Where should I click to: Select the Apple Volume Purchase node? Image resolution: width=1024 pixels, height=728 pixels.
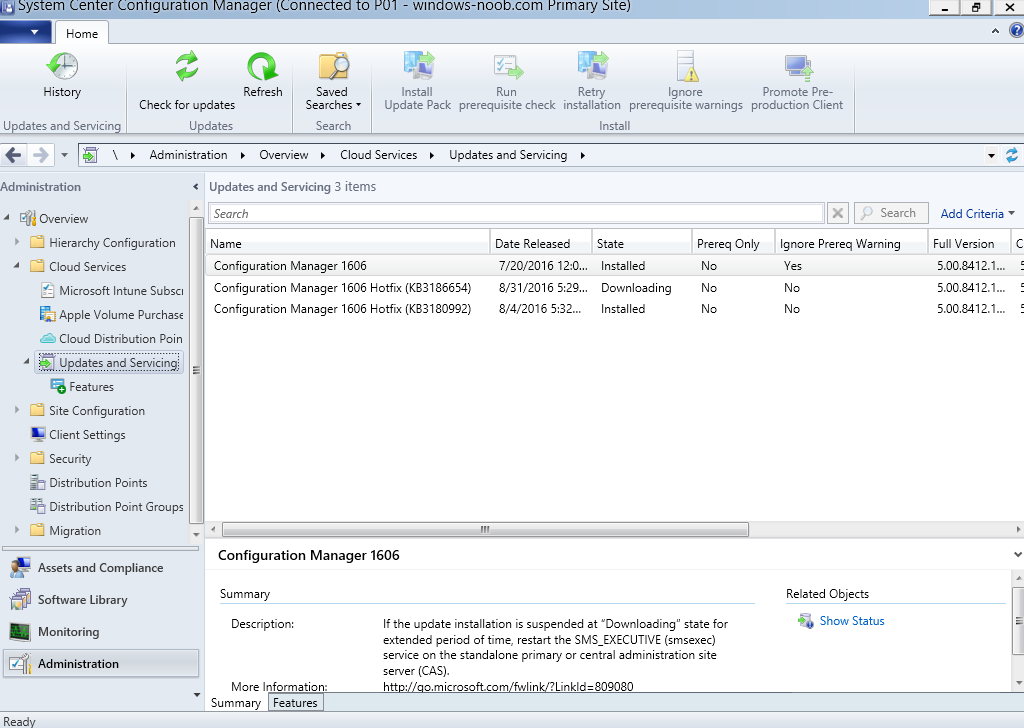112,315
